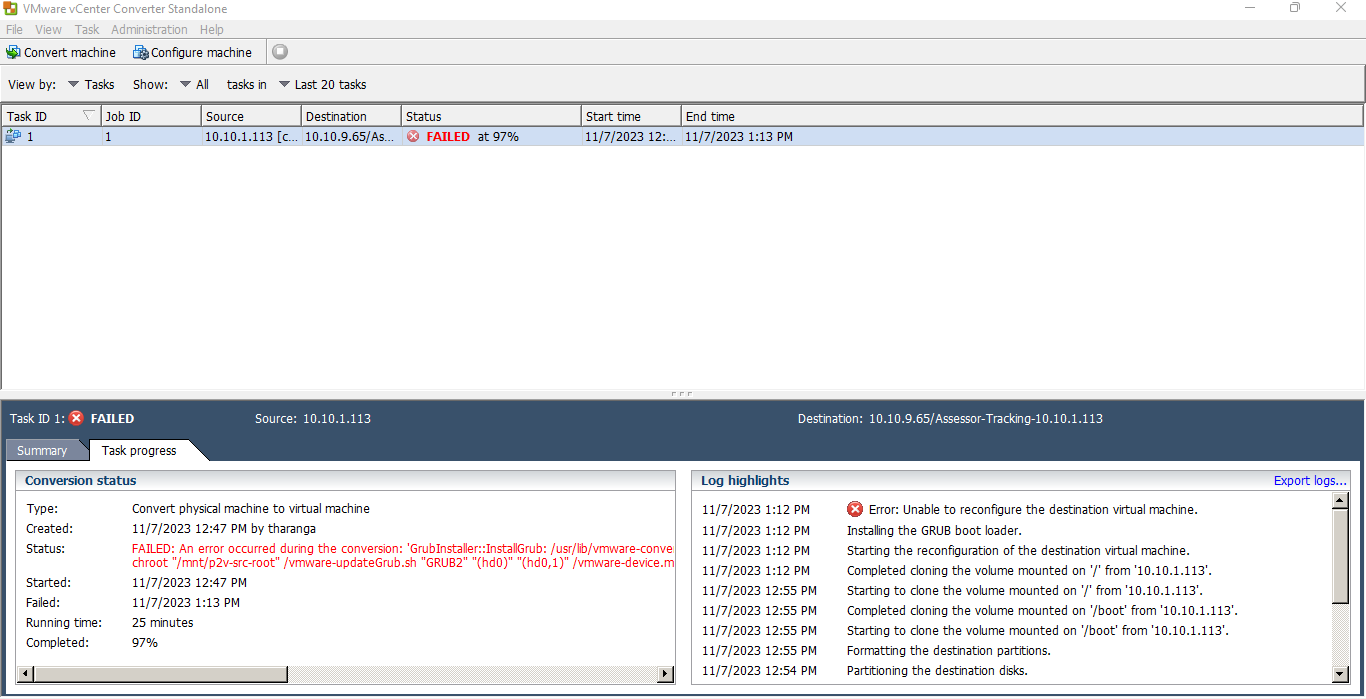
Task: Select the Task progress tab
Action: 139,450
